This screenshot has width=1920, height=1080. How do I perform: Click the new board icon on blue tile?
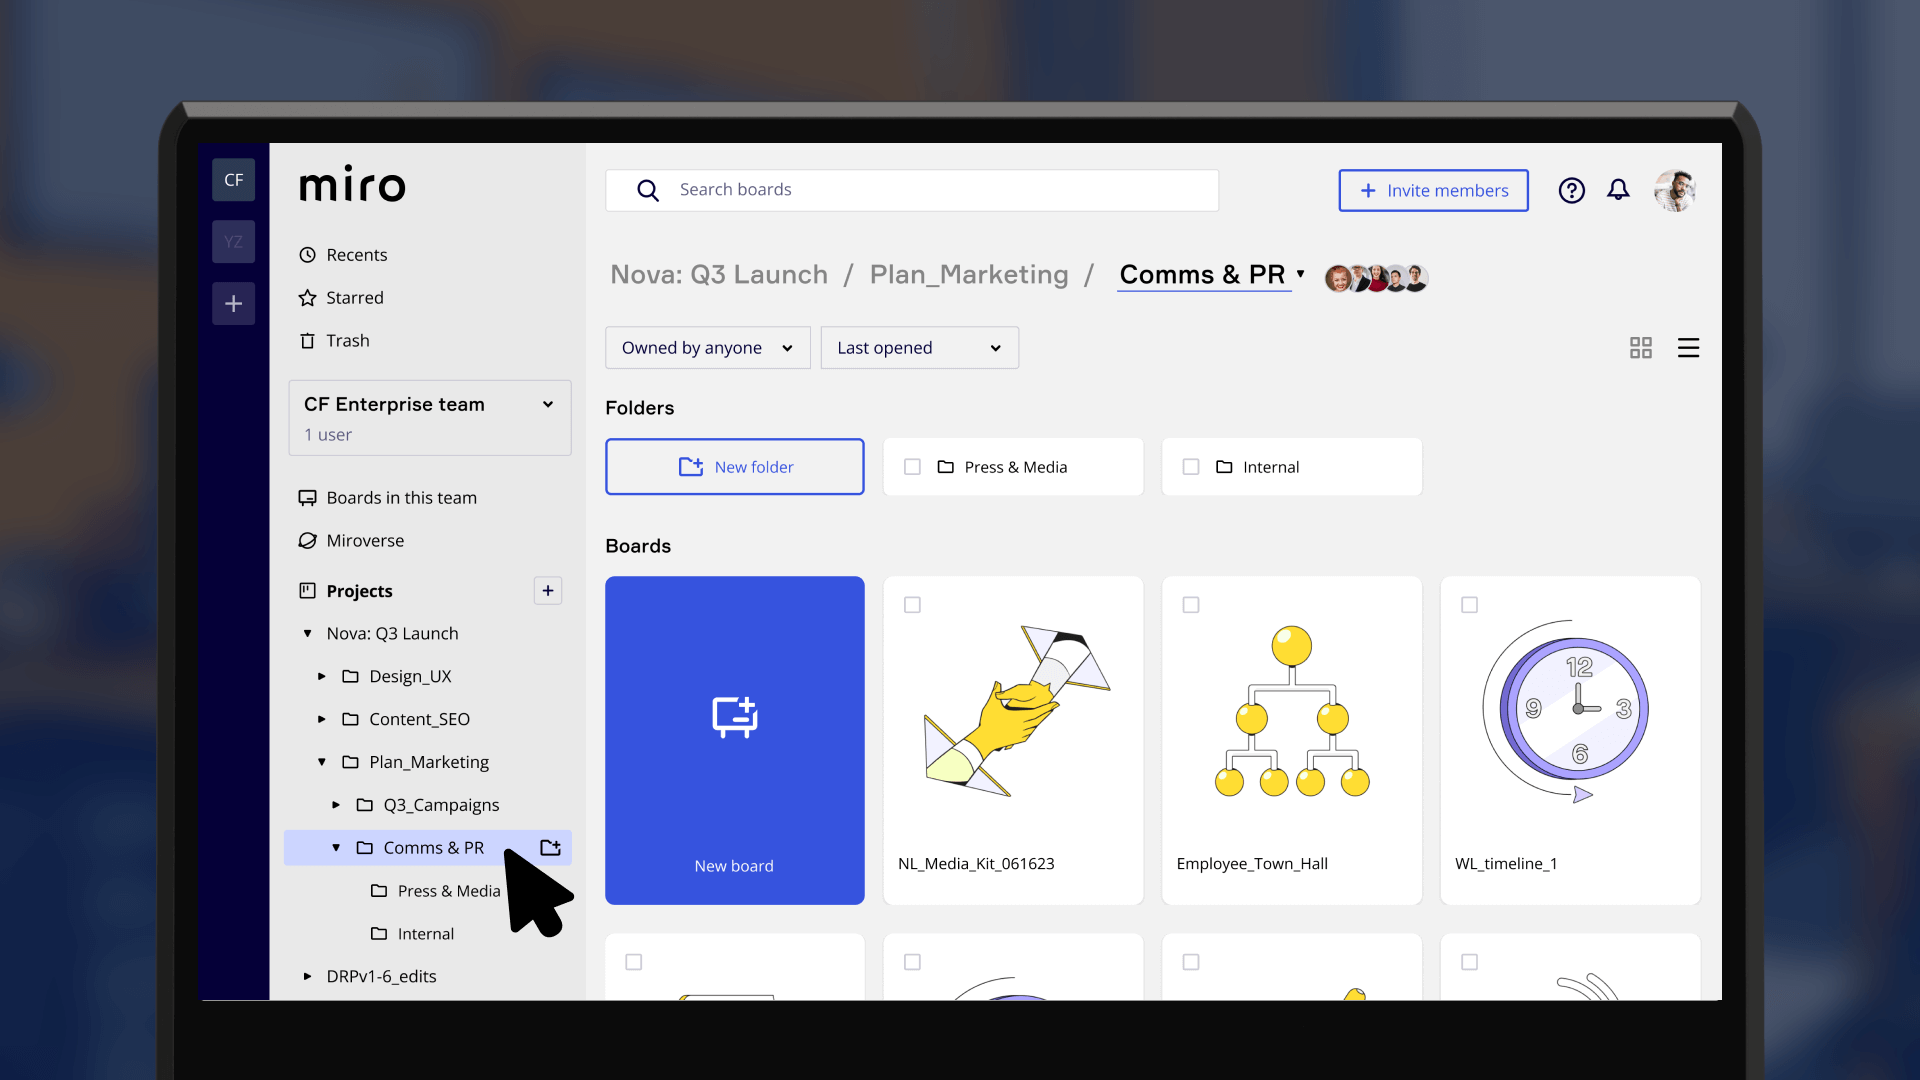point(735,716)
